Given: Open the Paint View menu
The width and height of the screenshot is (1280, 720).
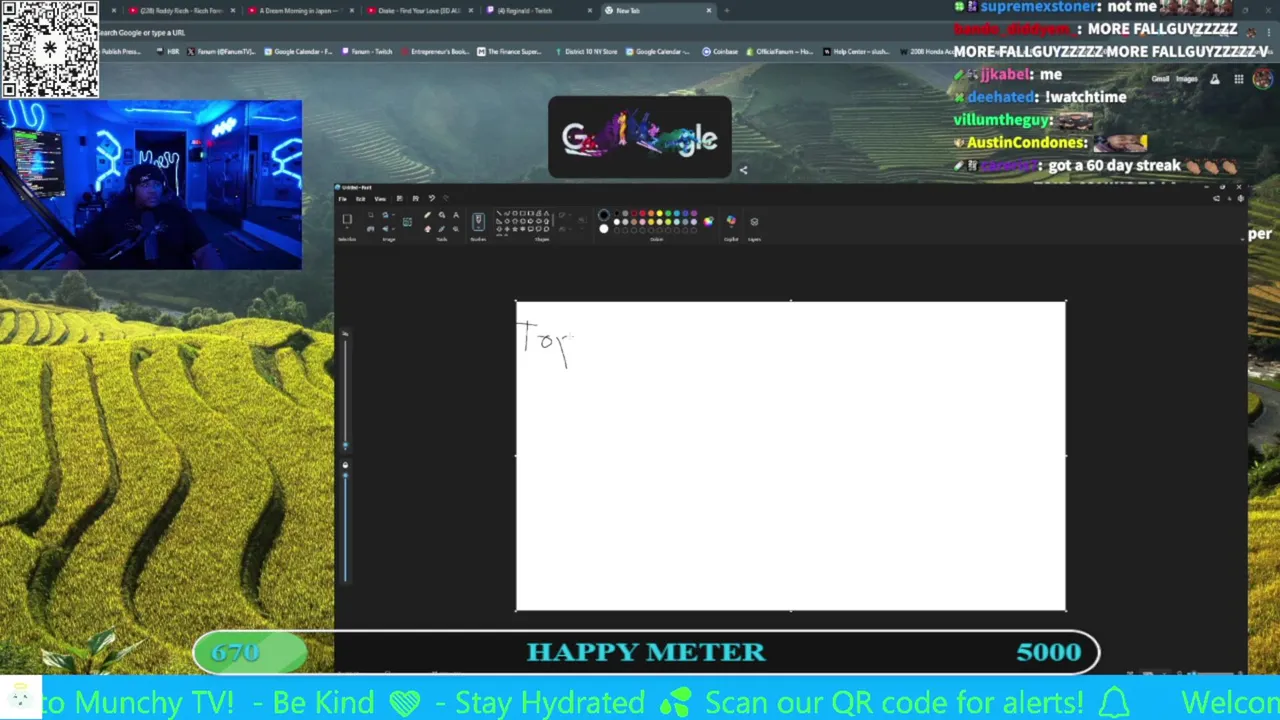Looking at the screenshot, I should pyautogui.click(x=380, y=199).
